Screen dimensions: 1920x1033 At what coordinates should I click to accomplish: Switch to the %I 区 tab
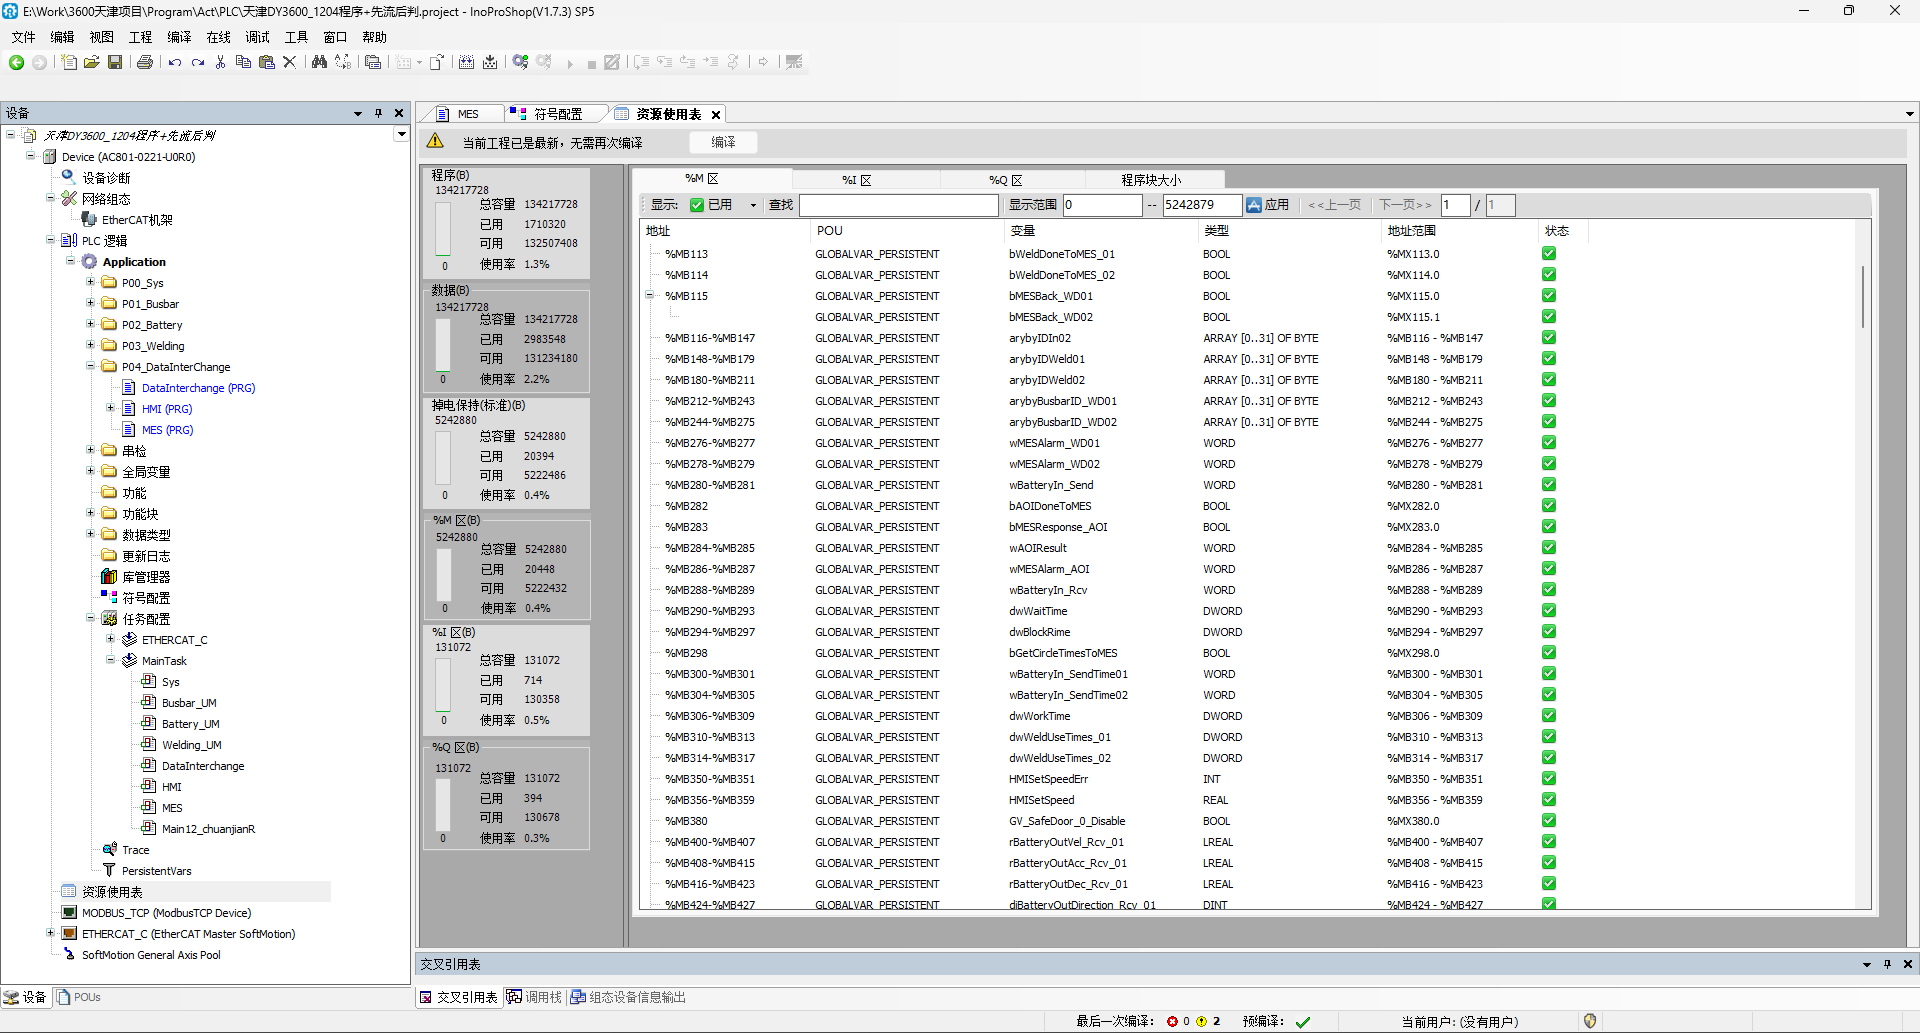pos(856,180)
